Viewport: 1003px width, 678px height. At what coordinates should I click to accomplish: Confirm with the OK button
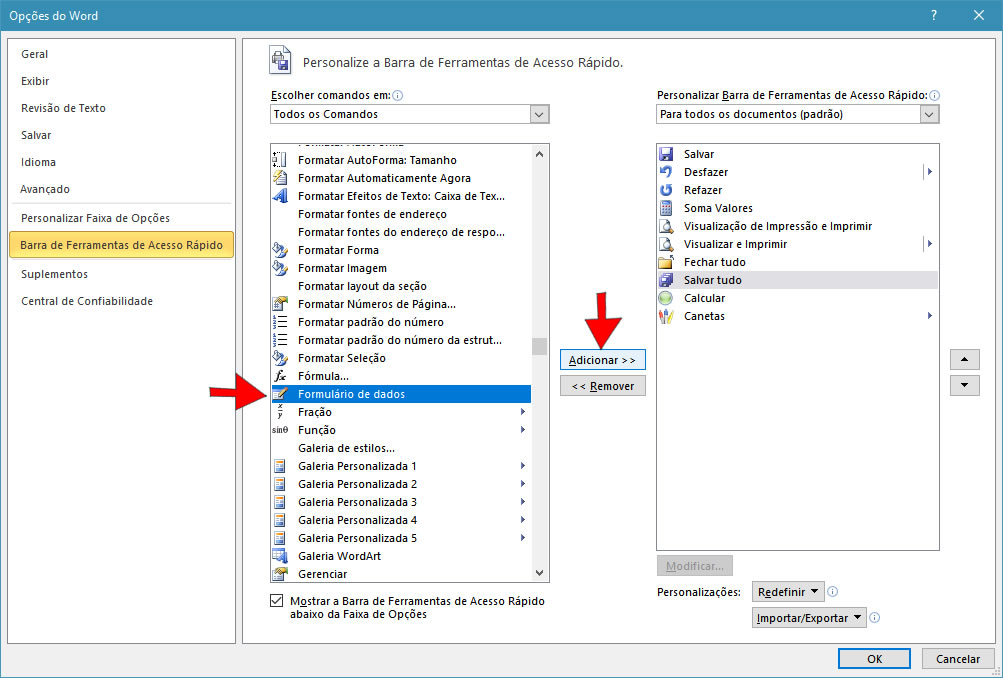click(x=874, y=659)
